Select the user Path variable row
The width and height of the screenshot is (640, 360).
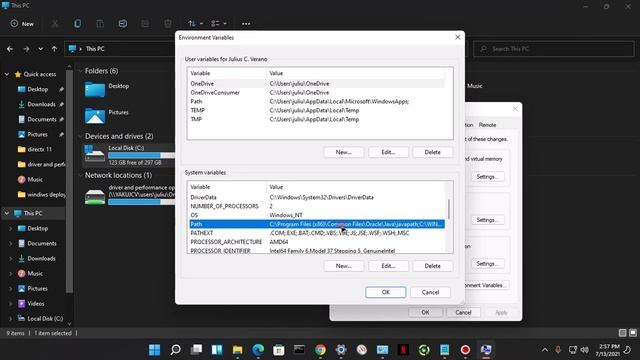pos(317,102)
